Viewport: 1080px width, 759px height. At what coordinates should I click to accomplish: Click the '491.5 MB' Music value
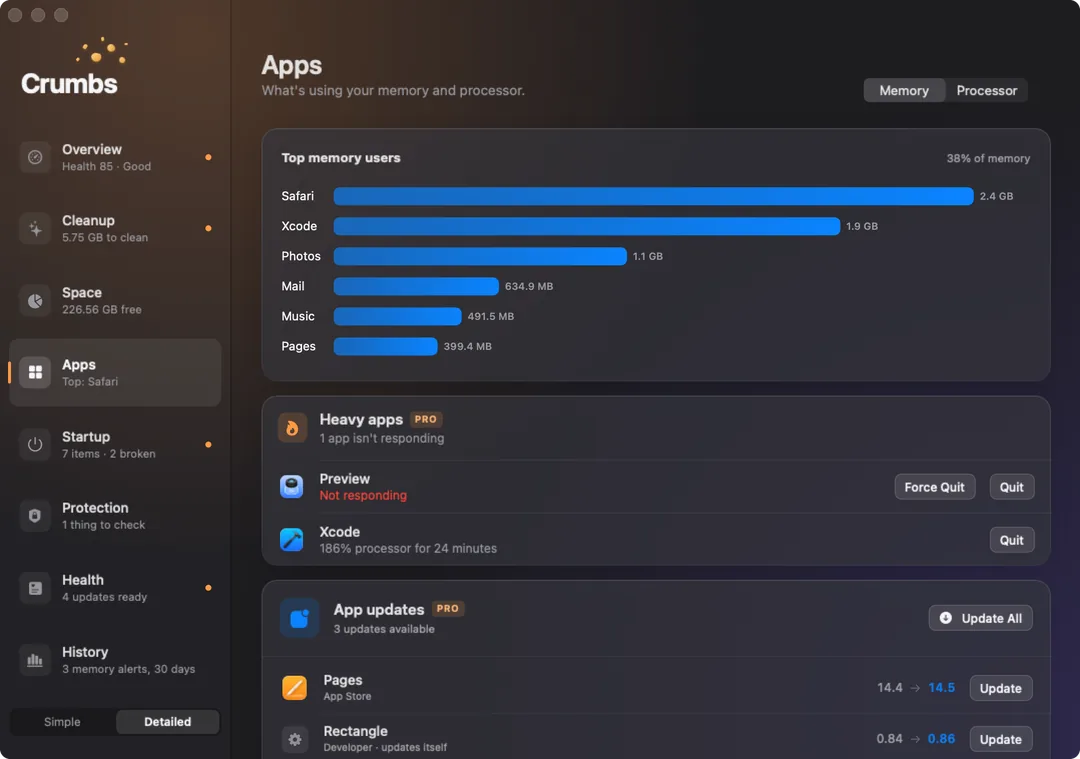(490, 316)
